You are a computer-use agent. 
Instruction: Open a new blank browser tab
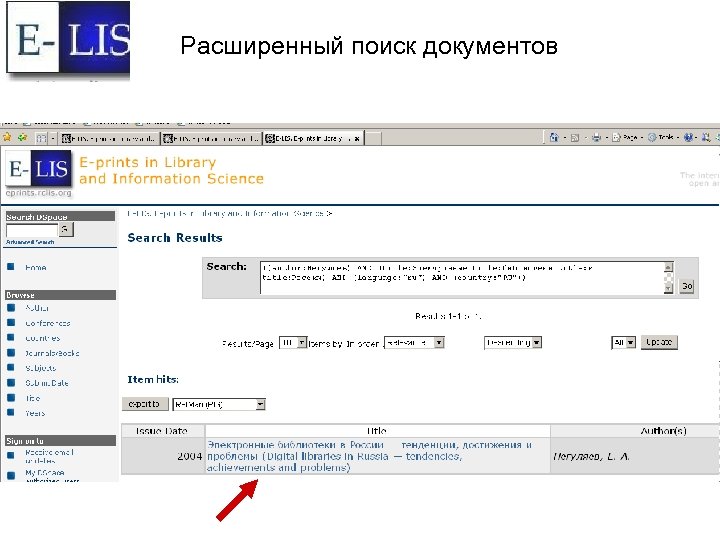tap(373, 138)
